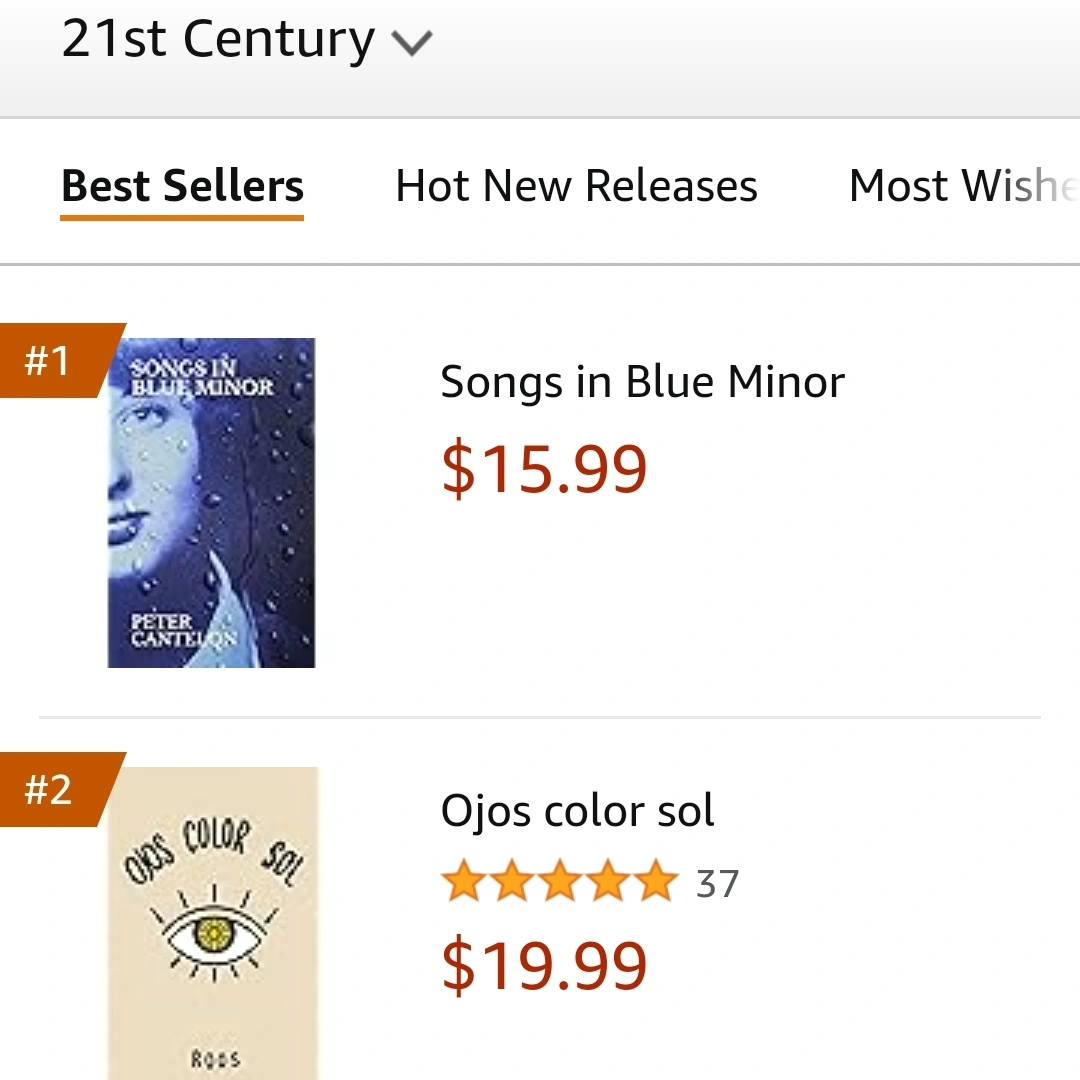Click the eye illustration on Ojos cover
Screen dimensions: 1080x1080
[212, 933]
